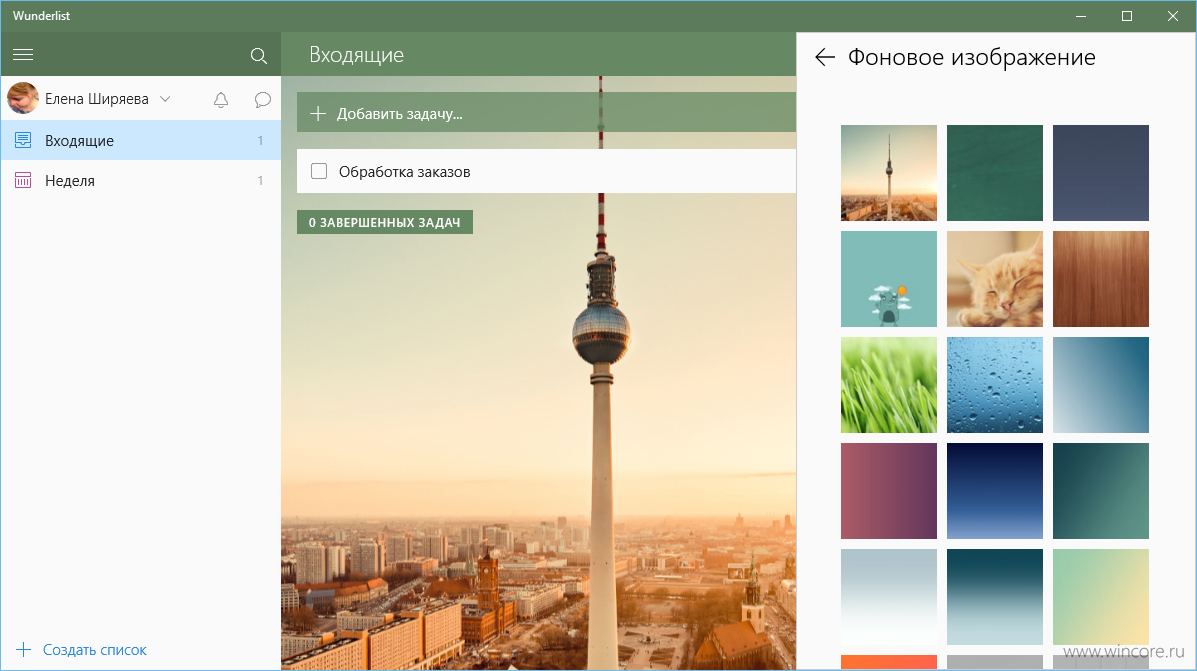
Task: Open conversations via the speech bubble icon
Action: coord(263,99)
